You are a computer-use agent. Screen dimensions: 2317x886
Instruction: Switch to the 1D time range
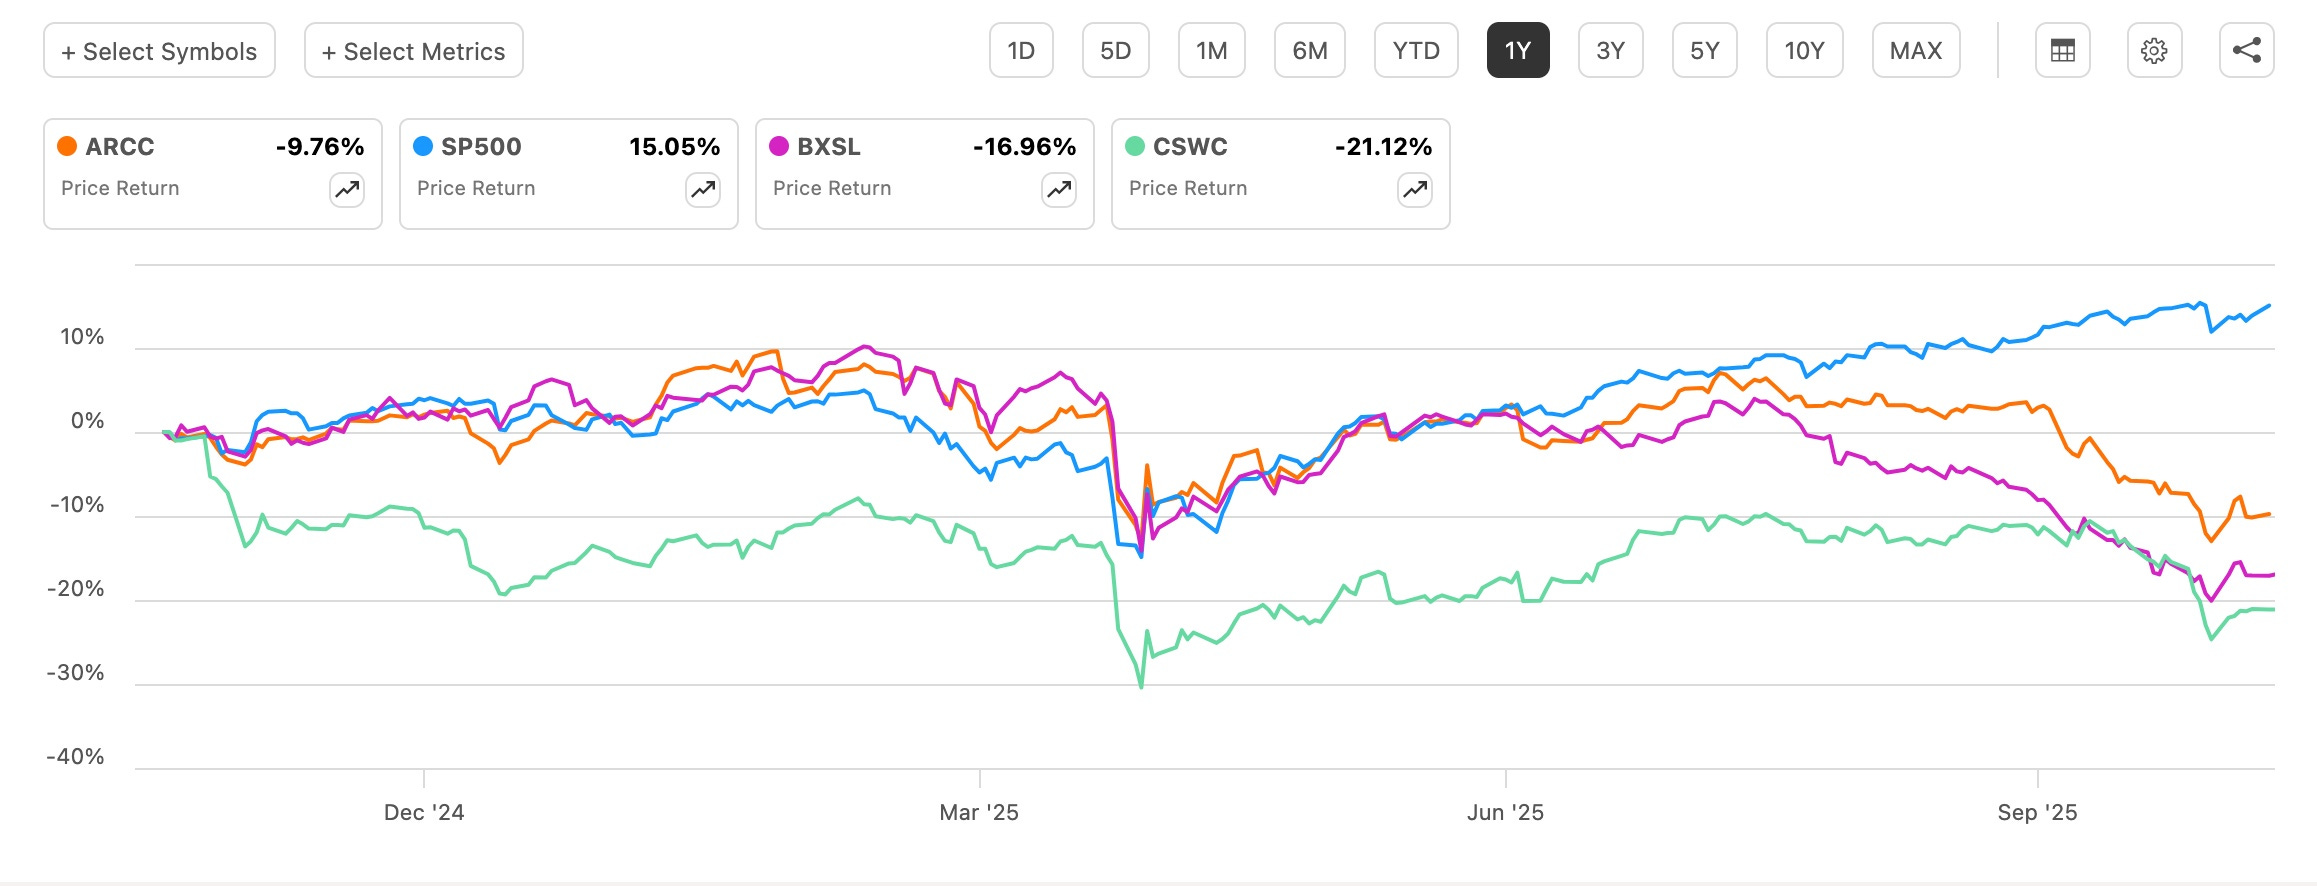[x=1021, y=50]
